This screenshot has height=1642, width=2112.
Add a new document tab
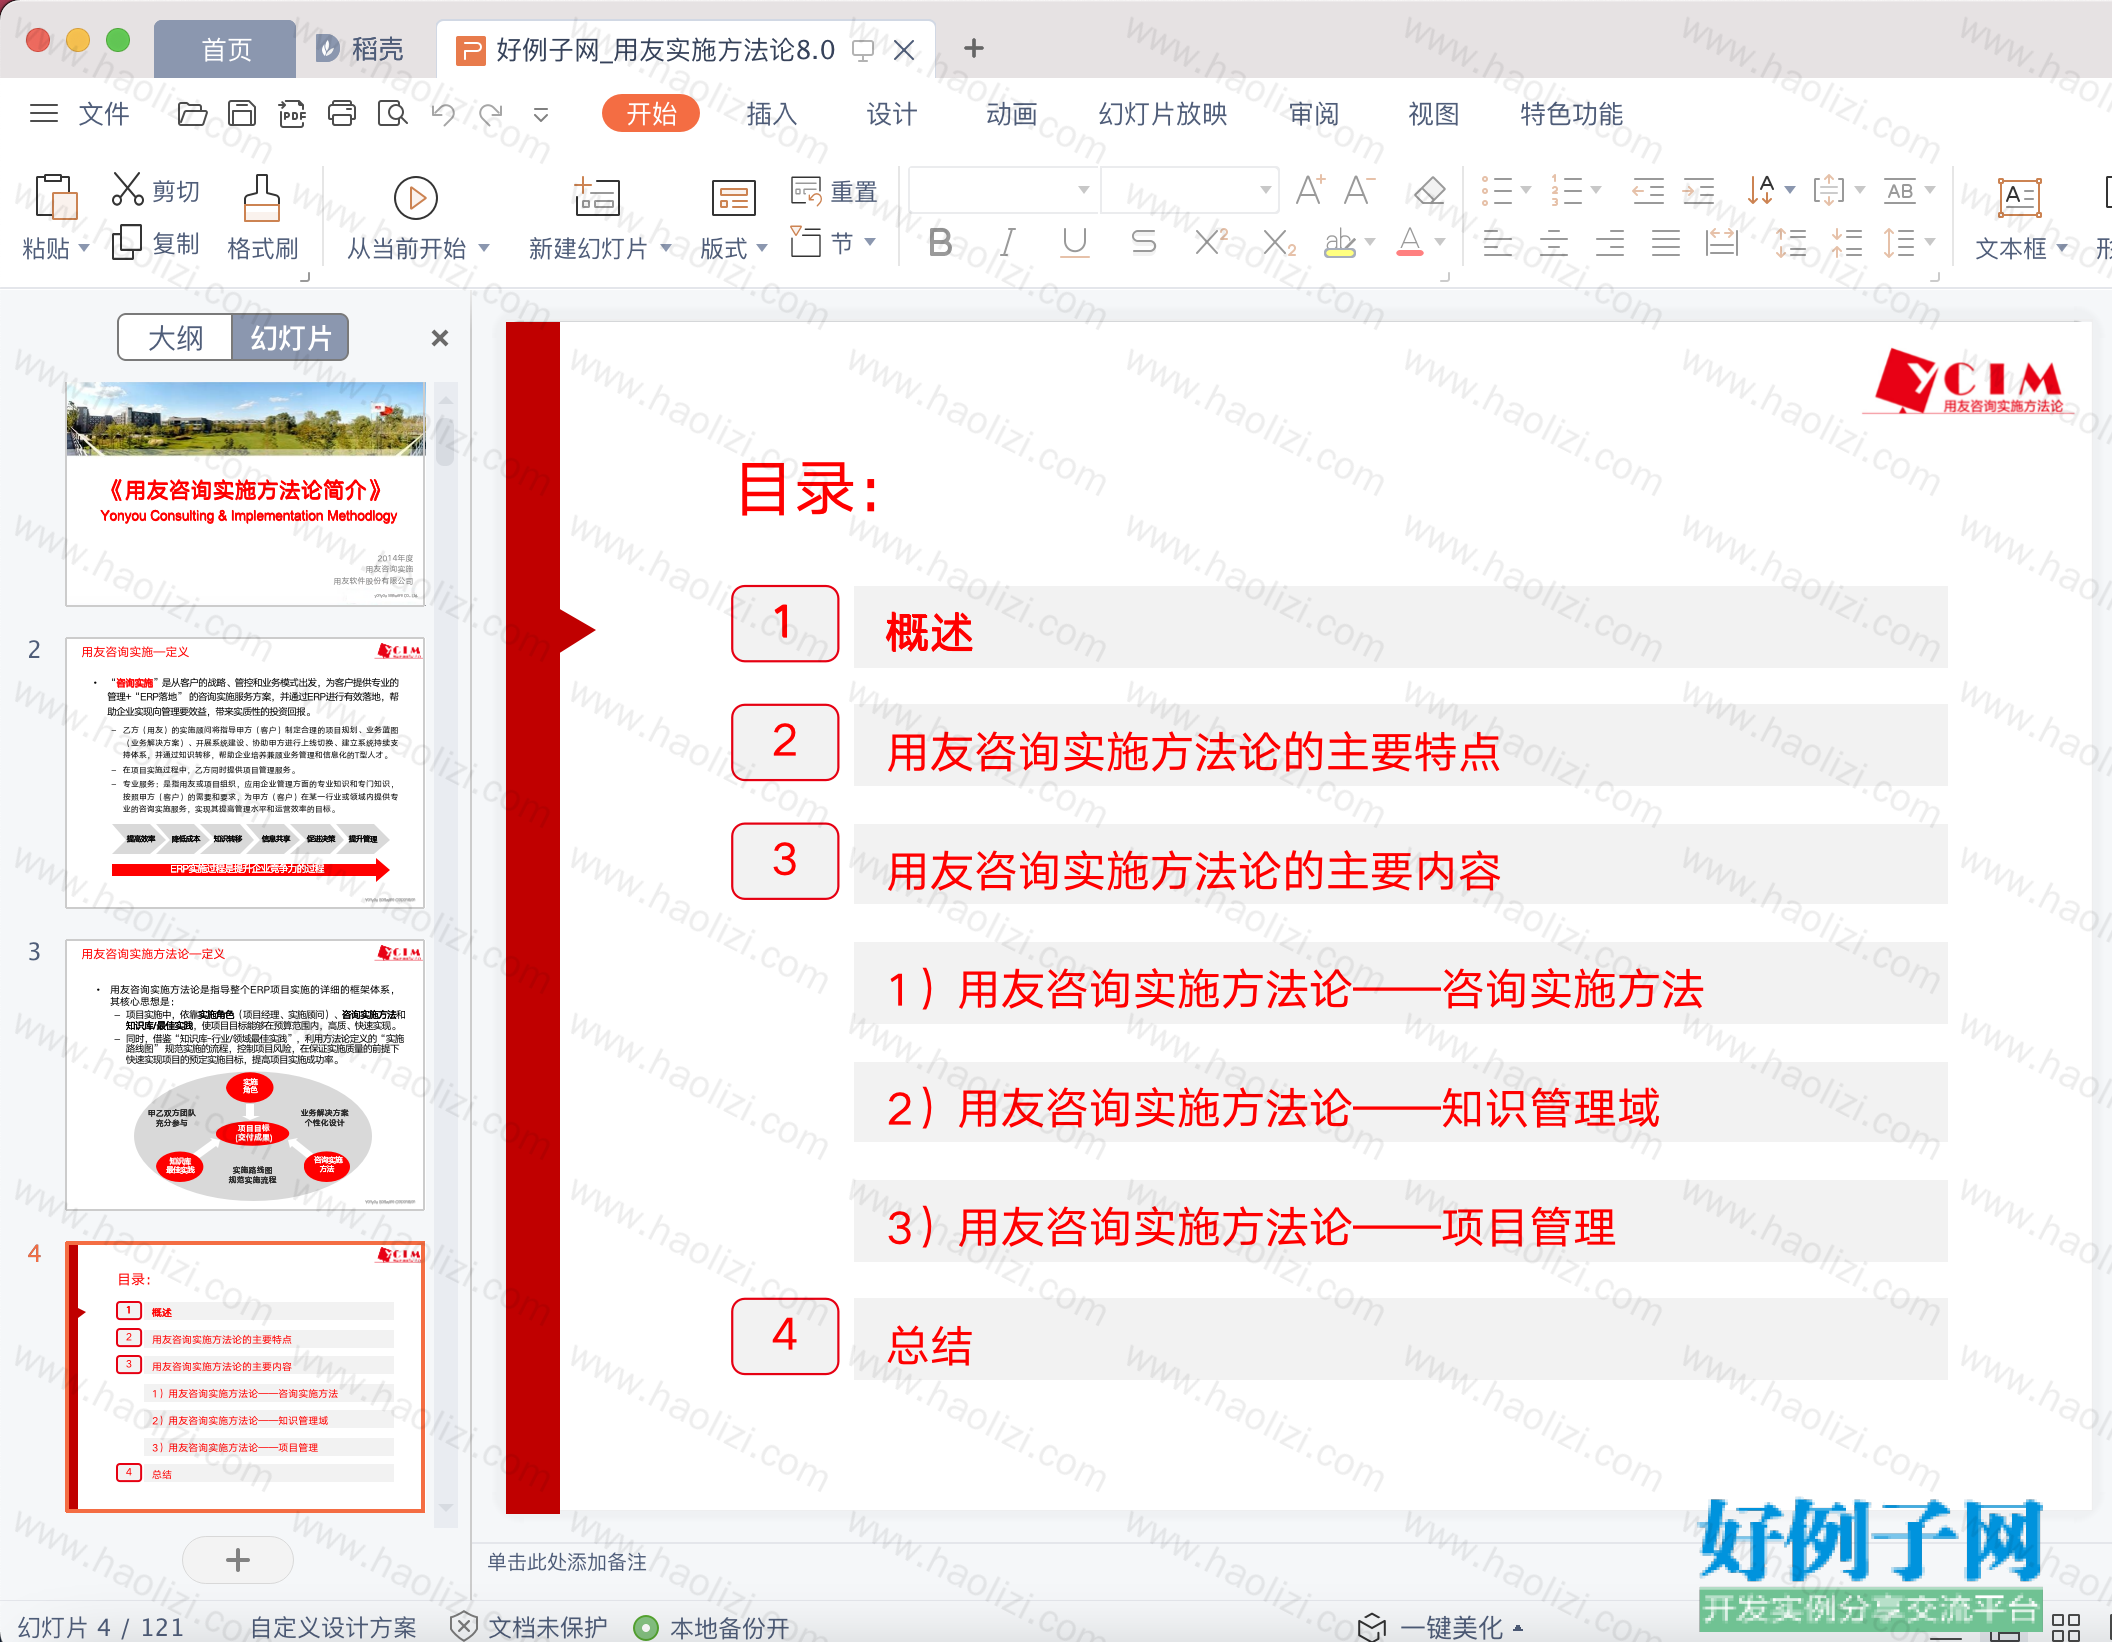tap(973, 48)
